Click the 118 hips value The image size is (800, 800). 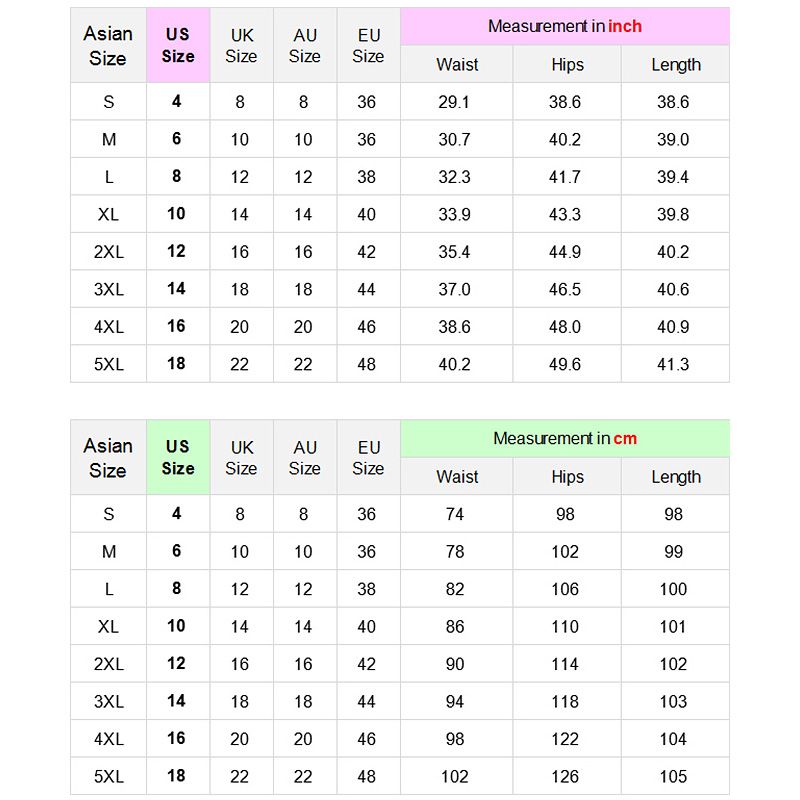coord(565,701)
